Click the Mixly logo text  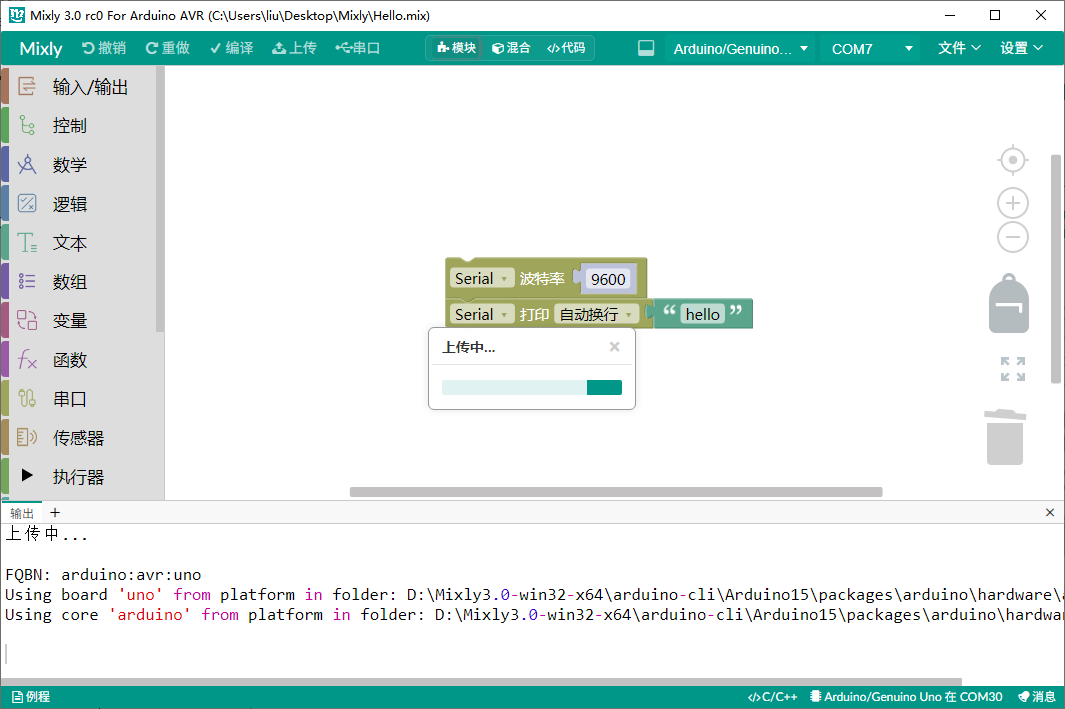point(41,49)
